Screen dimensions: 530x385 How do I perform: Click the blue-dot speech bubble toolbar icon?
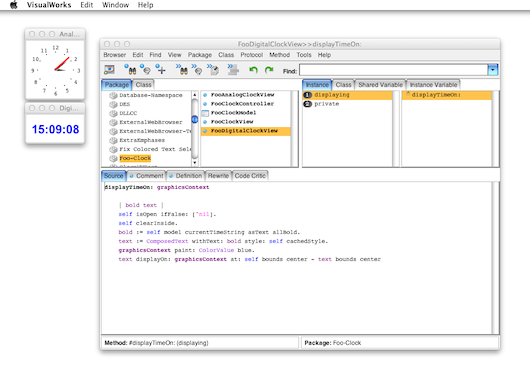146,70
